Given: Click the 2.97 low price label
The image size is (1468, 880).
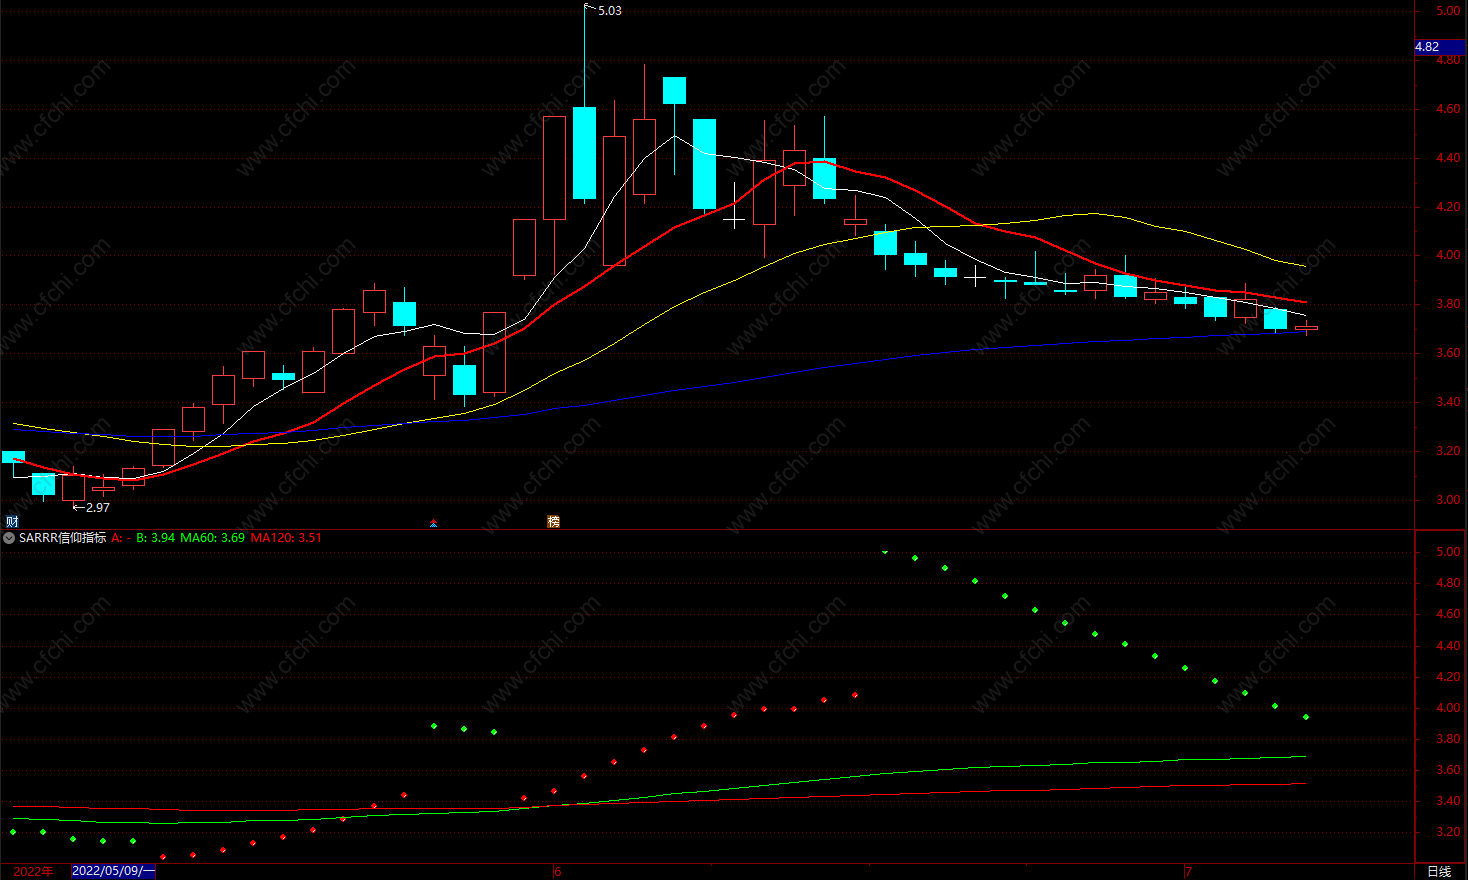Looking at the screenshot, I should point(97,508).
